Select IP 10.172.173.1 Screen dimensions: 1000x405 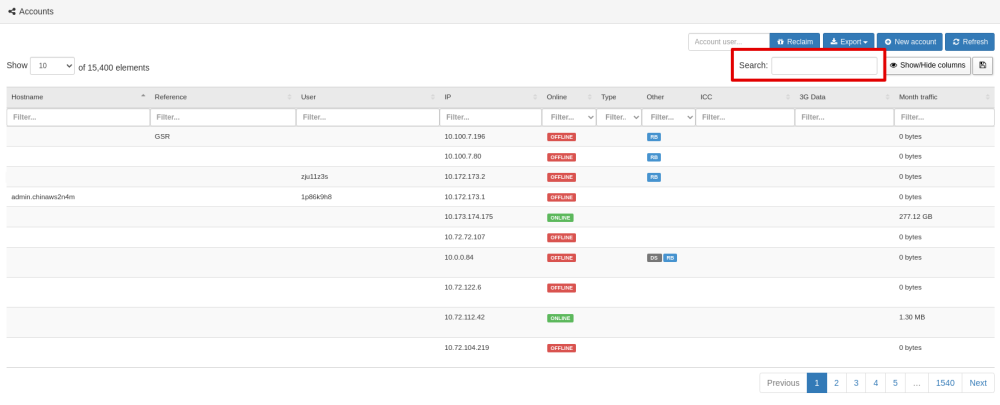pos(465,197)
